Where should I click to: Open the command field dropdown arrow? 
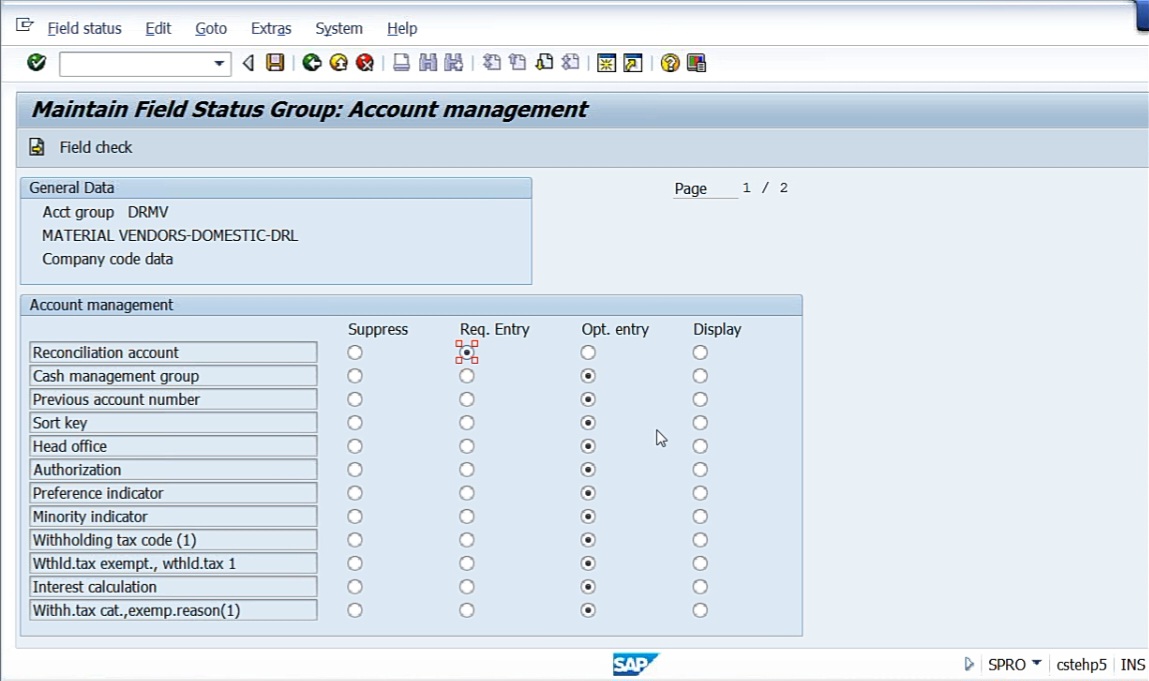click(x=218, y=64)
